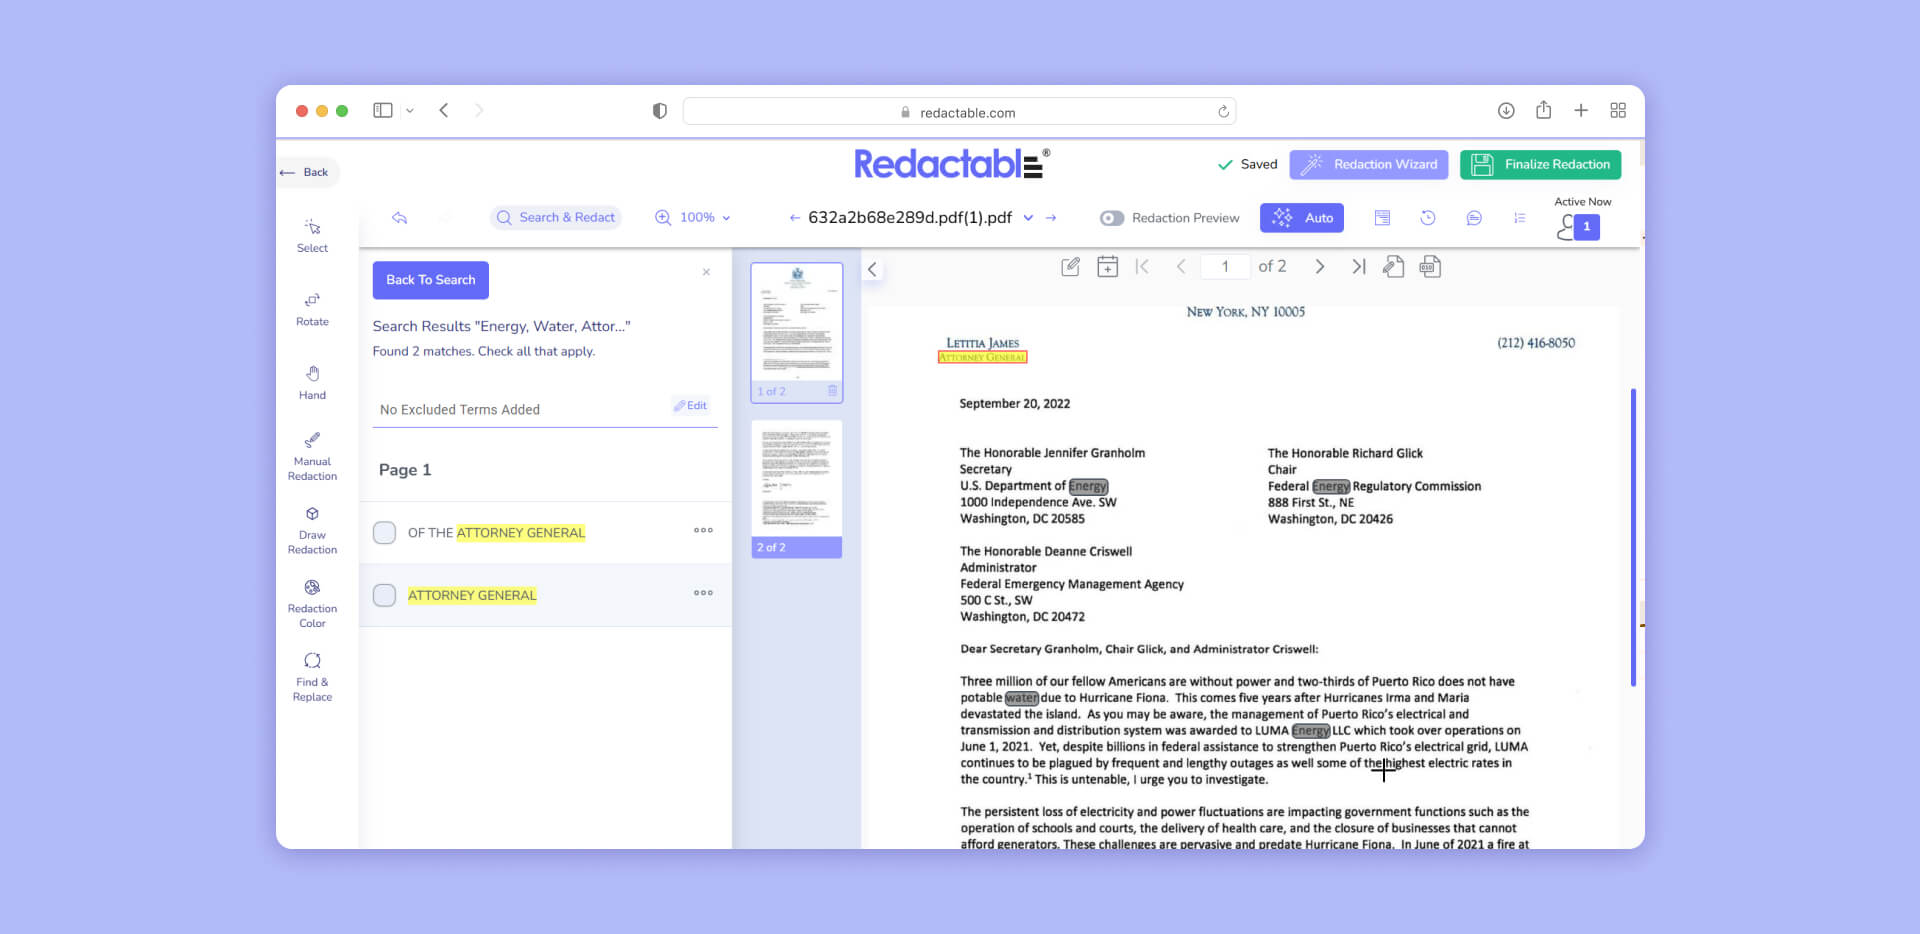The image size is (1920, 934).
Task: Jump to first page
Action: pyautogui.click(x=1143, y=267)
